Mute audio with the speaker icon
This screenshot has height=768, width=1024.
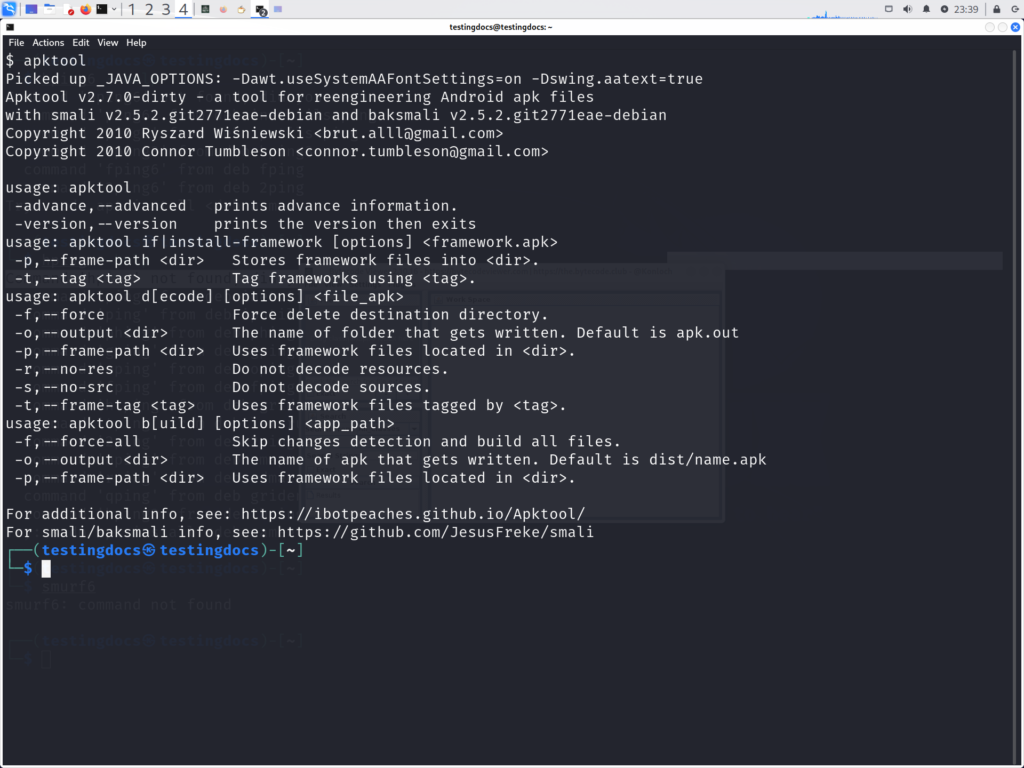pyautogui.click(x=908, y=9)
